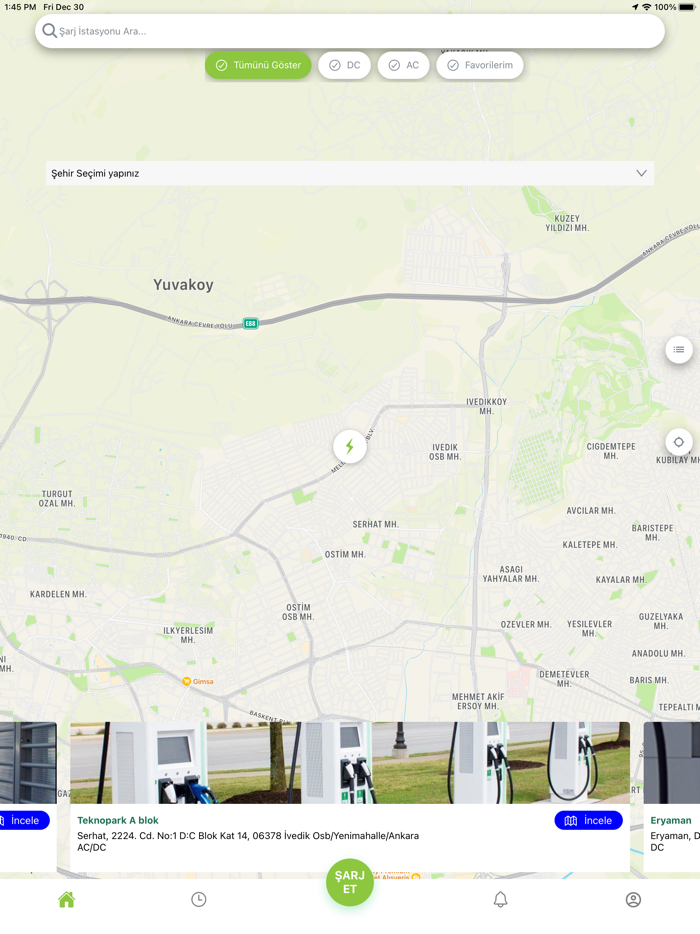
Task: Click the battery indicator in status bar
Action: [686, 7]
